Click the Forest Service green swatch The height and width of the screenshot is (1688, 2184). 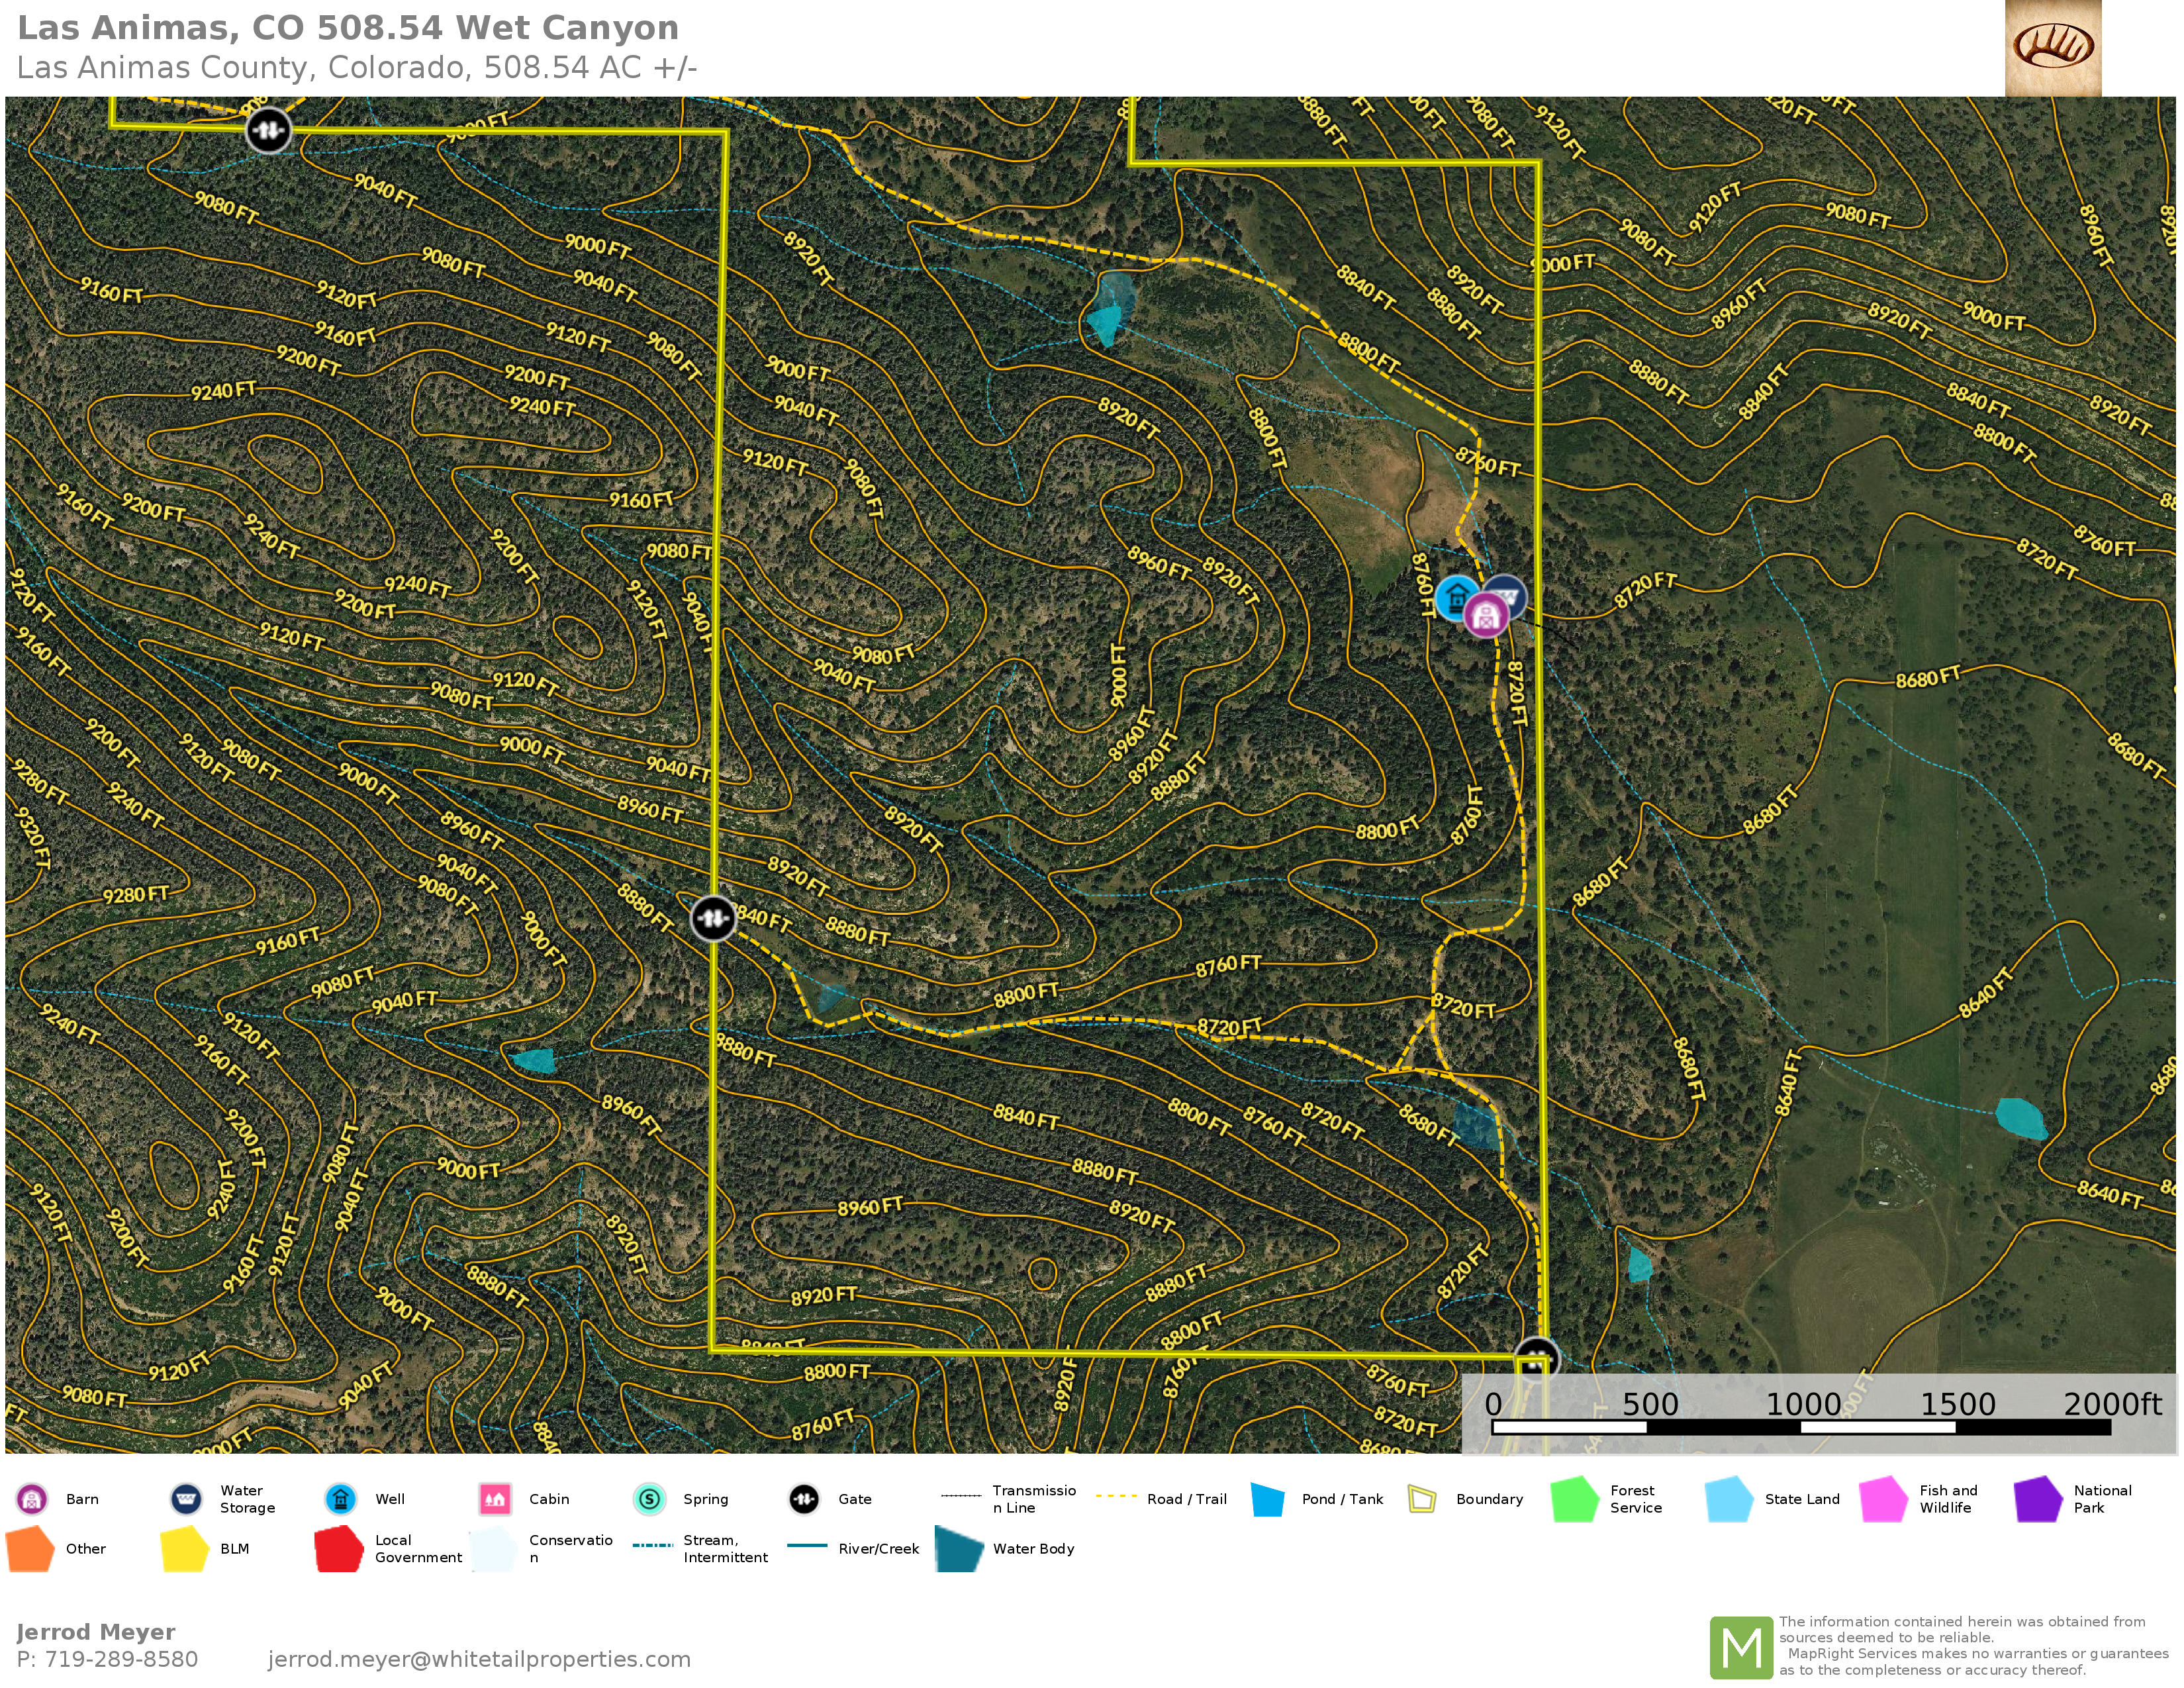[x=1575, y=1500]
